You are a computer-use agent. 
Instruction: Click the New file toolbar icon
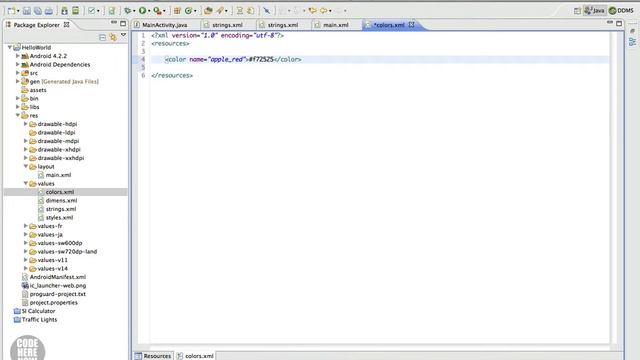pos(11,11)
